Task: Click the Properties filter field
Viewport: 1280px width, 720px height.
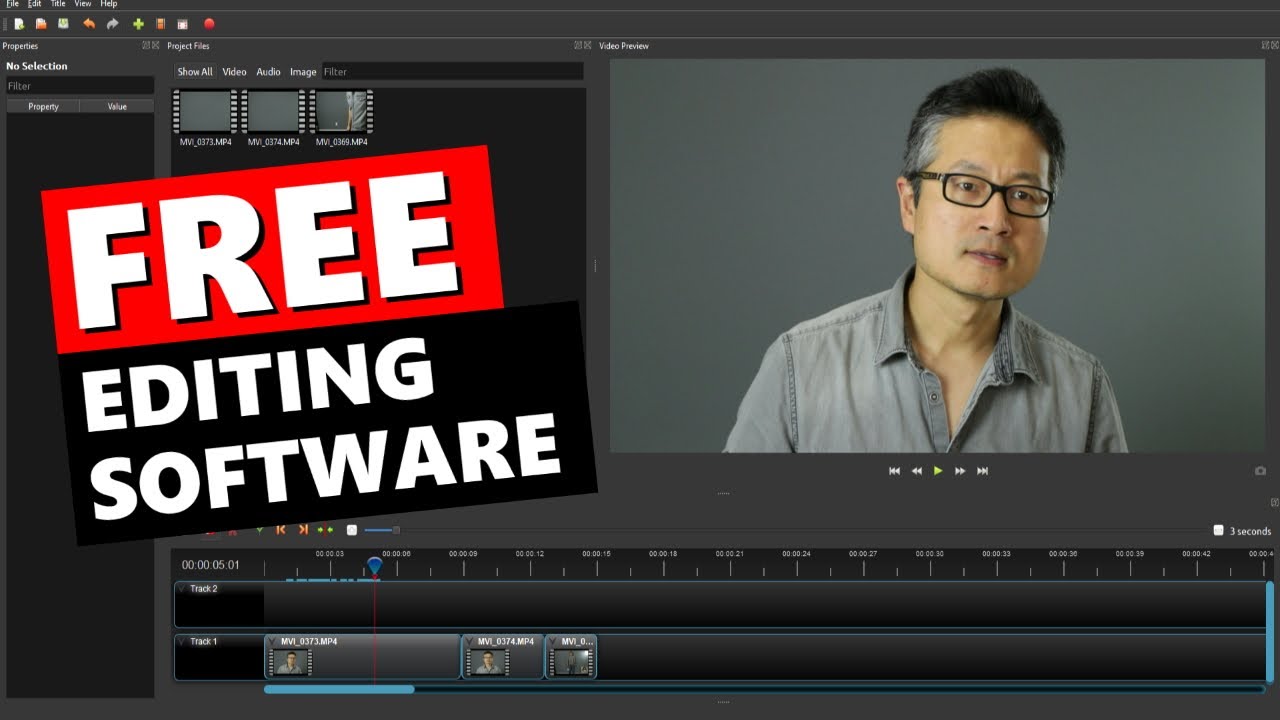Action: coord(80,86)
